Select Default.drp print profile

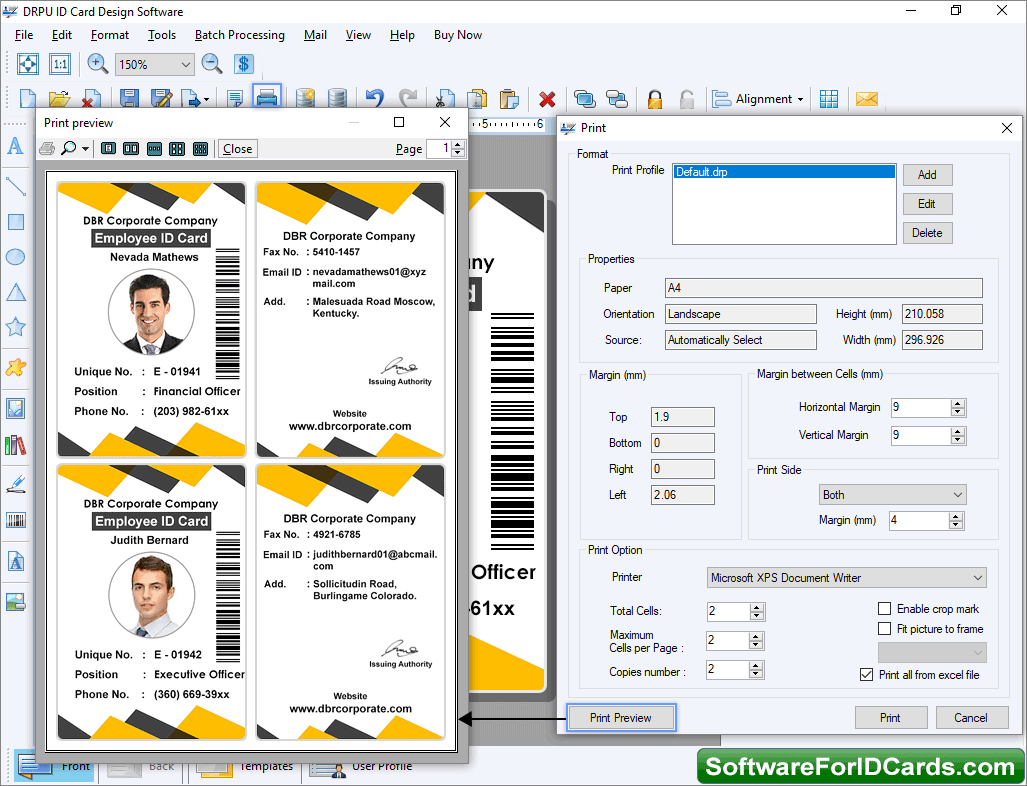pos(784,172)
